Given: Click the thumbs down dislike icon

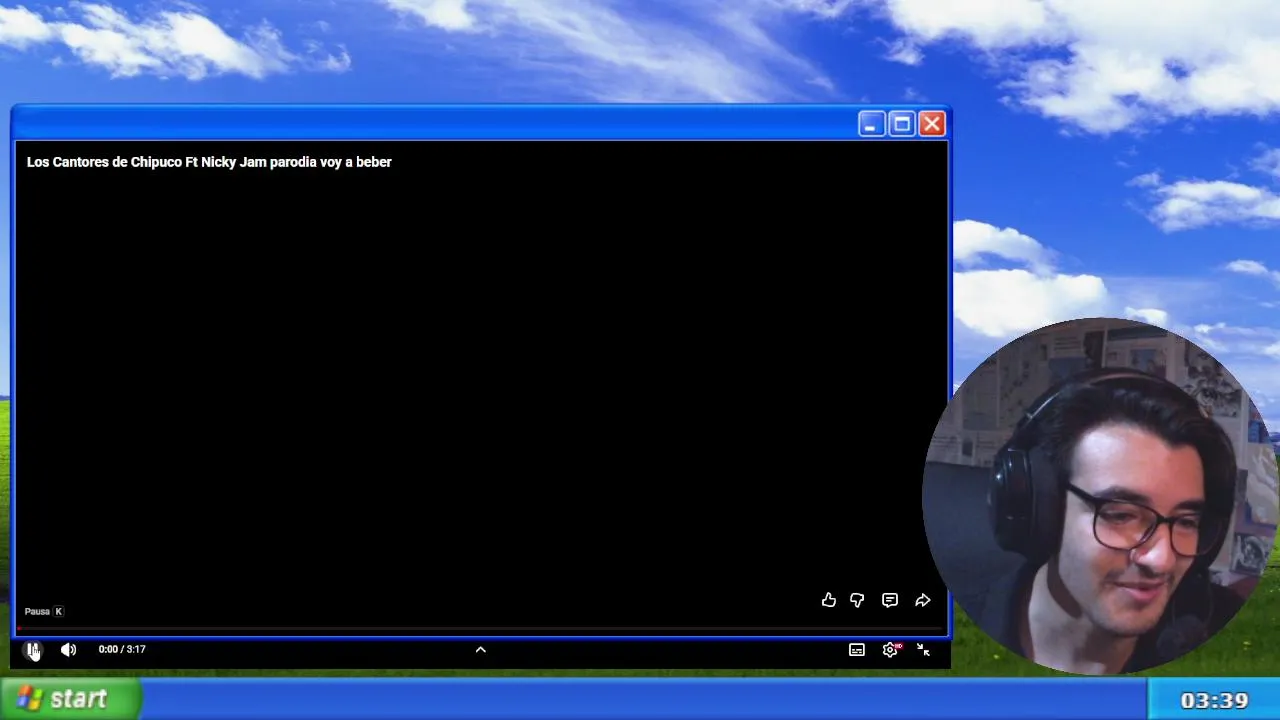Looking at the screenshot, I should click(x=857, y=600).
